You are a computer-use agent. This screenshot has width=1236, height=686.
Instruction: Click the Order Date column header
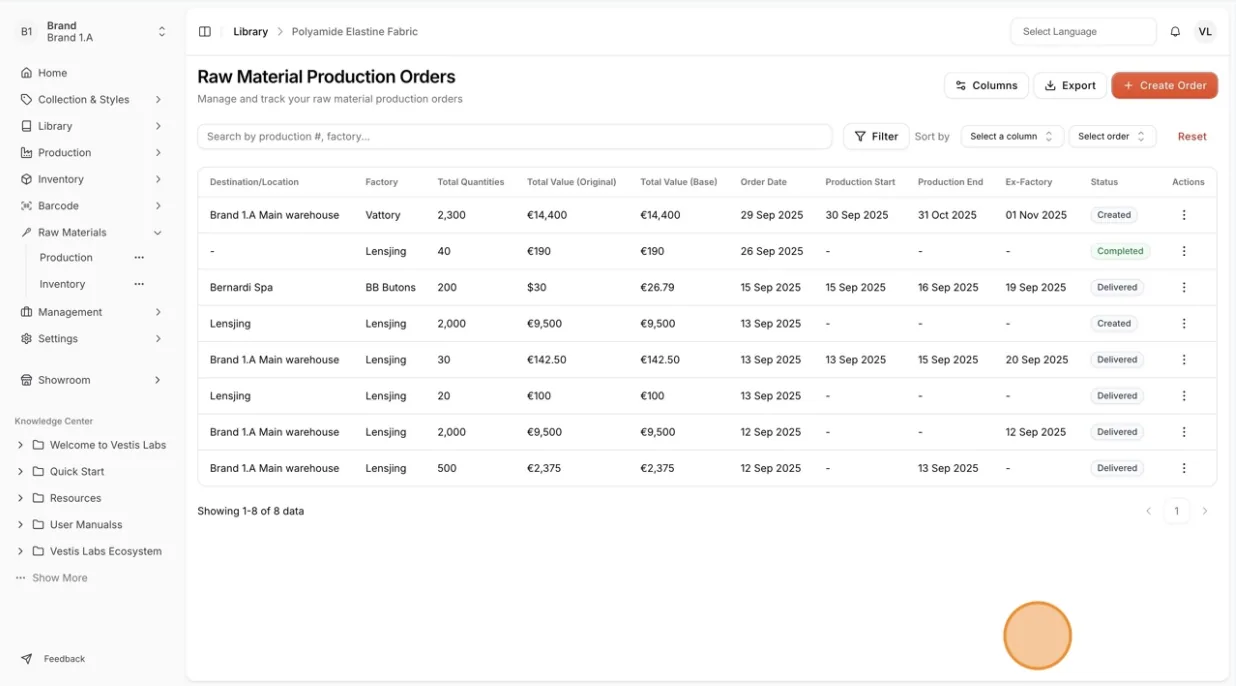pyautogui.click(x=763, y=182)
